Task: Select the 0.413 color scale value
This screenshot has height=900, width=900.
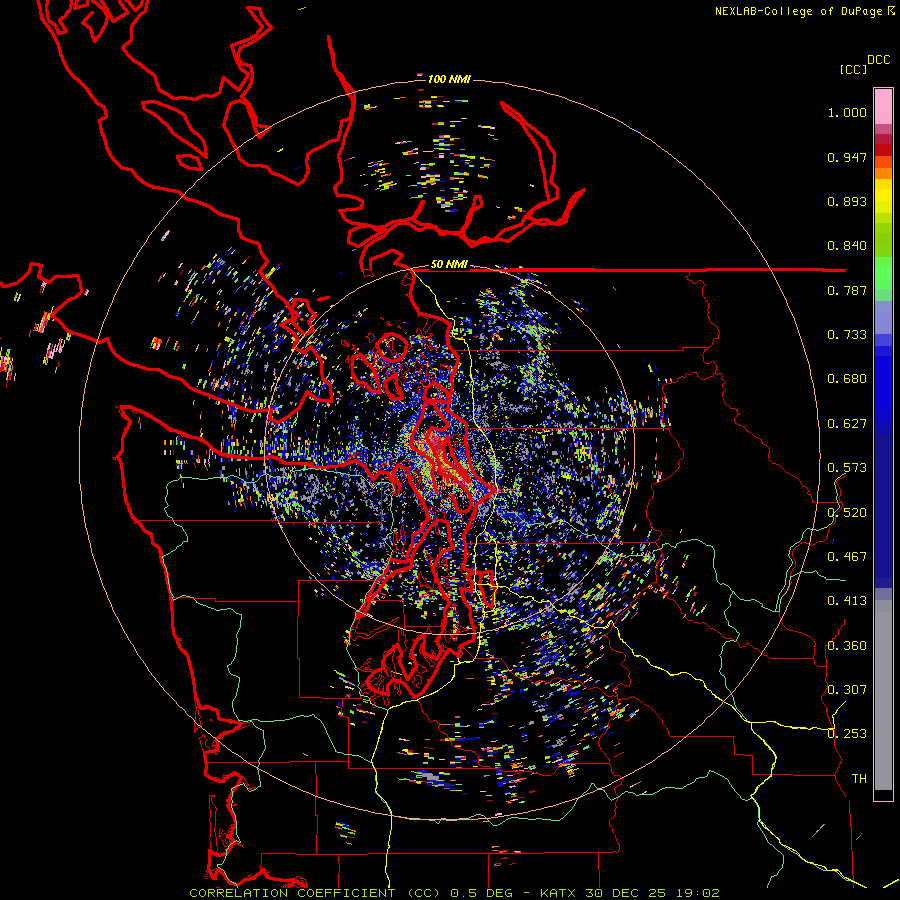Action: [847, 601]
